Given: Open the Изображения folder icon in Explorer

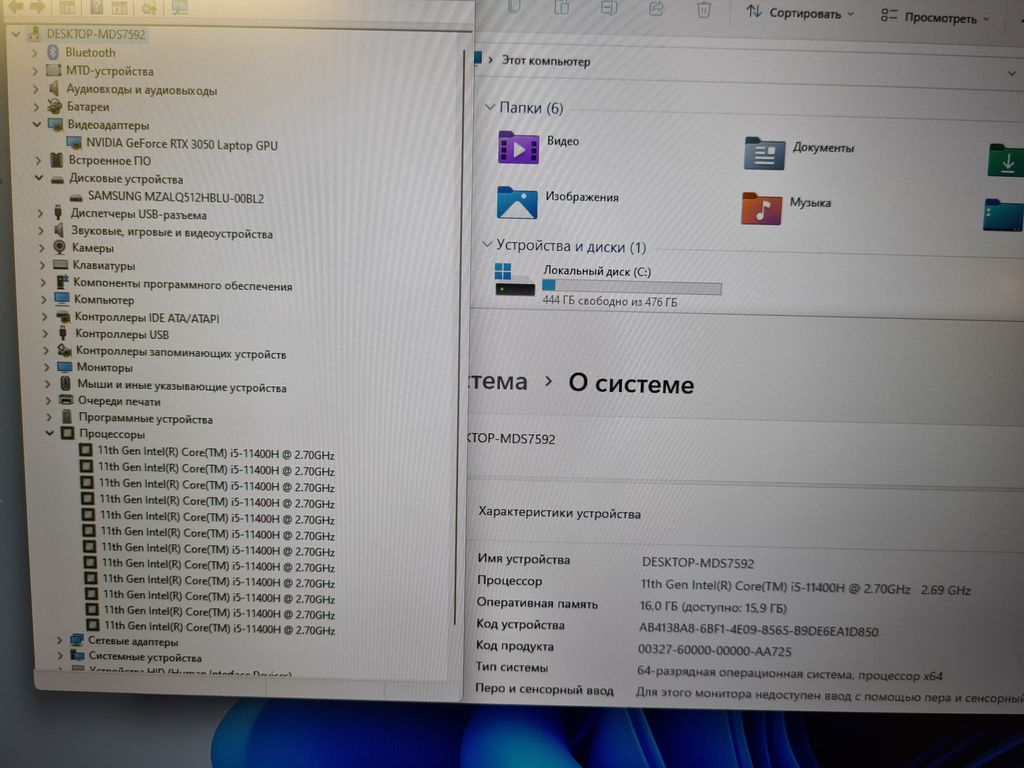Looking at the screenshot, I should pos(517,202).
